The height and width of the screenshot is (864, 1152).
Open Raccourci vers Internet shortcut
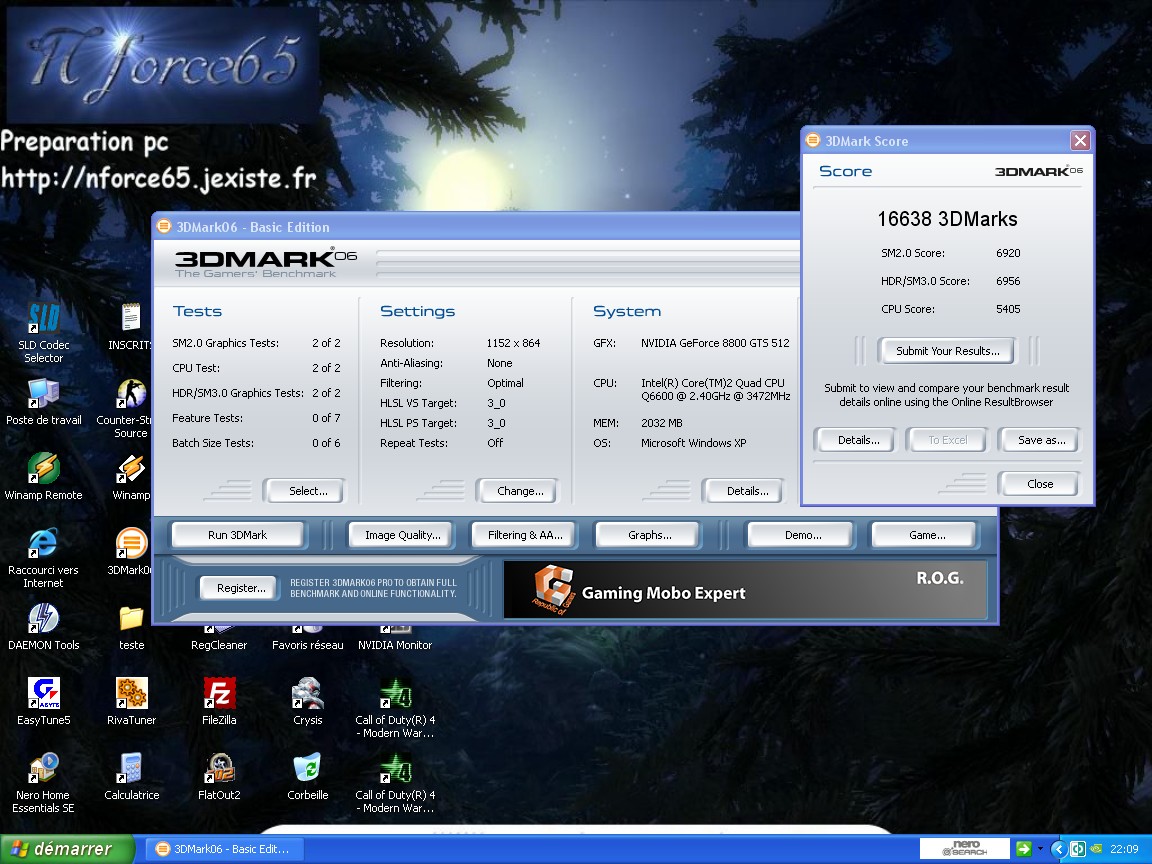point(43,544)
